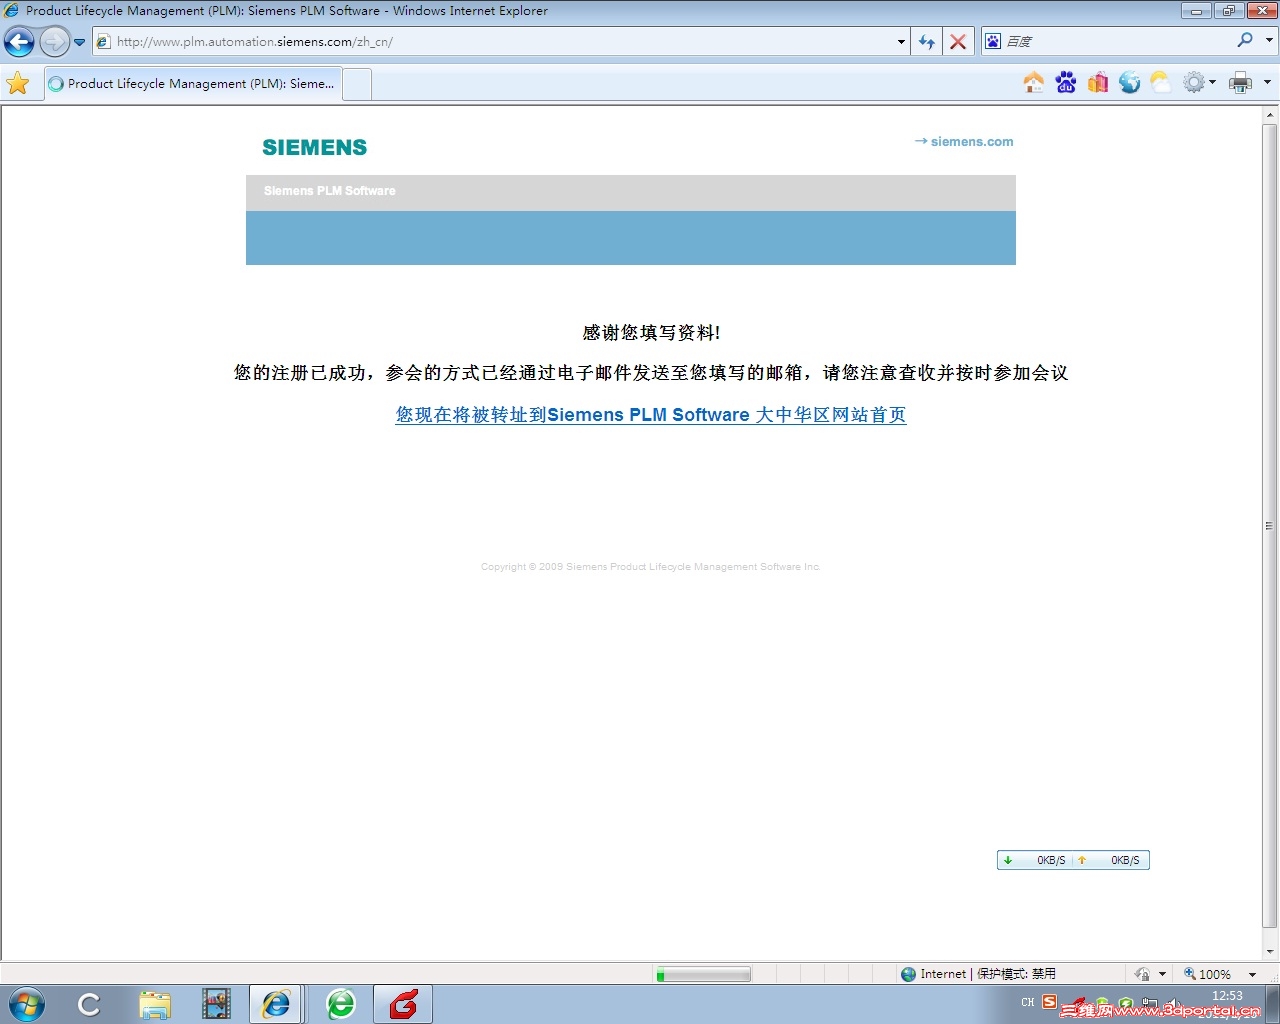Image resolution: width=1280 pixels, height=1024 pixels.
Task: Click the C app taskbar icon
Action: click(89, 1004)
